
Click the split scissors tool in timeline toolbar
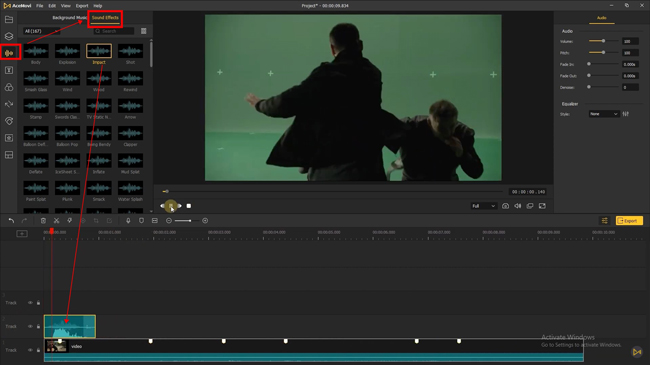[x=56, y=221]
